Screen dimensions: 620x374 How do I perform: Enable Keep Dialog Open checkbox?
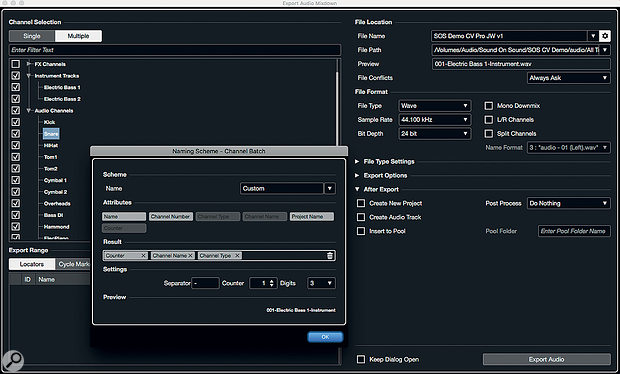coord(361,359)
